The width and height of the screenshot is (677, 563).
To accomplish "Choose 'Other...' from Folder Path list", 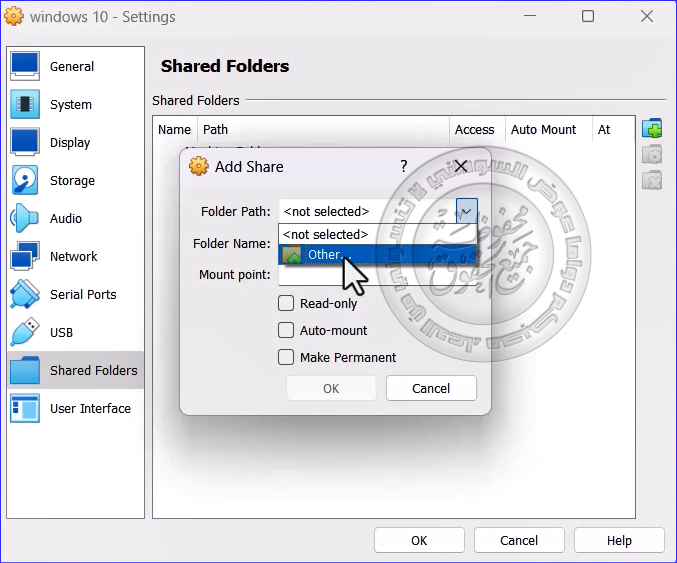I will click(x=324, y=255).
